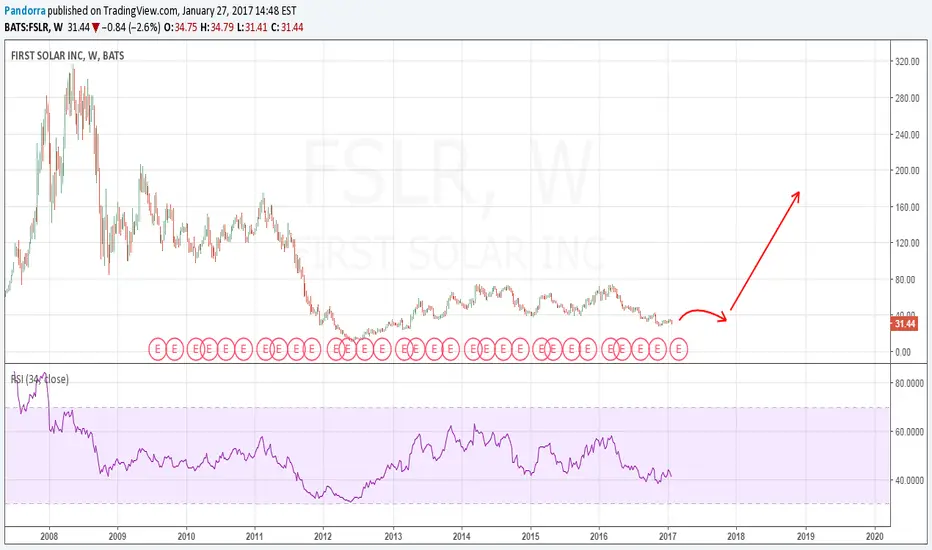
Task: Click the 0.00 price axis label
Action: click(x=903, y=352)
